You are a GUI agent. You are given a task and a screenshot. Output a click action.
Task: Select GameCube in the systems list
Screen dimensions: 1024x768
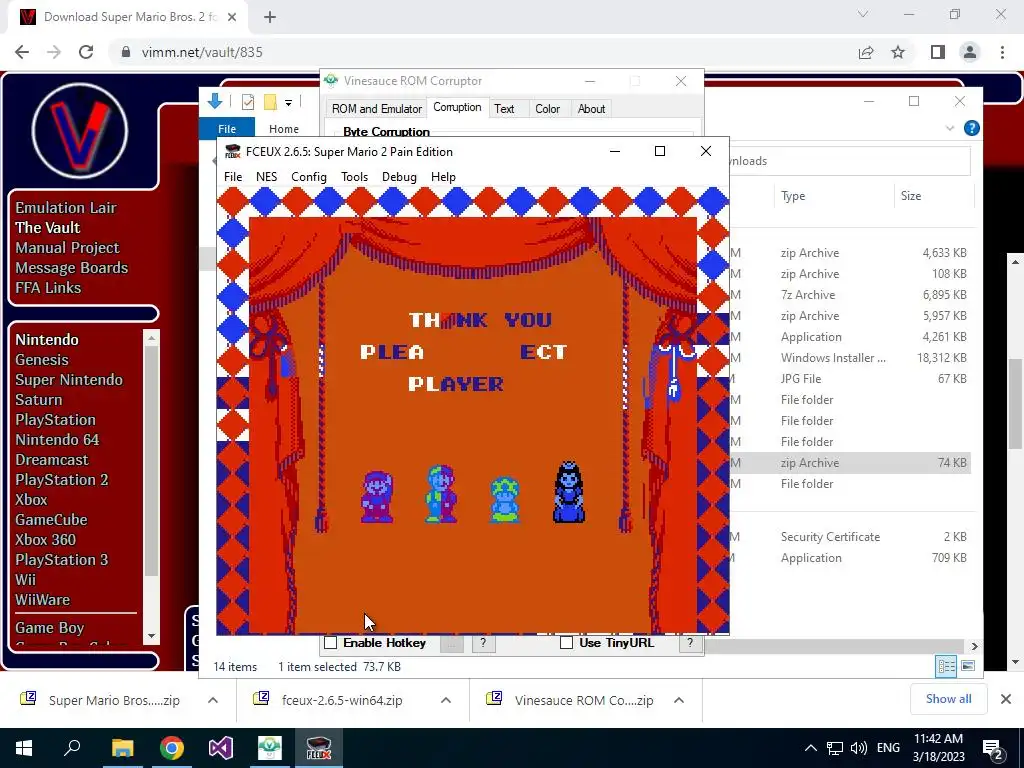click(x=52, y=520)
